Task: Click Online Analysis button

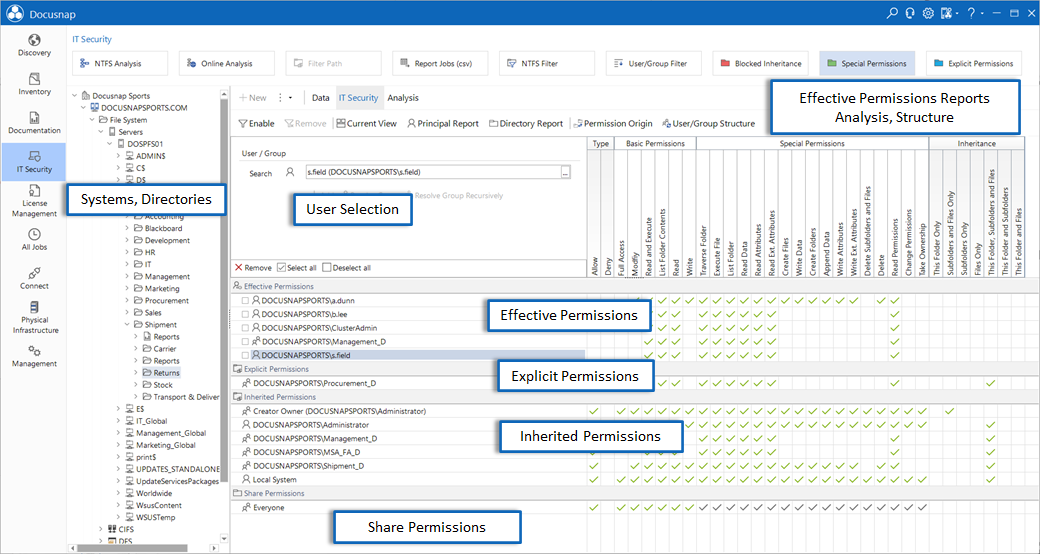Action: [x=227, y=64]
